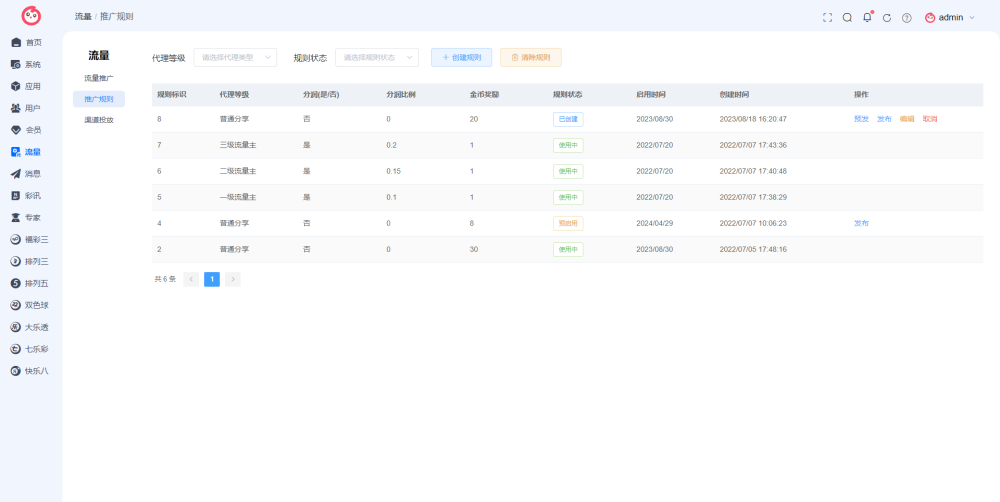
Task: Open 双色球 in the sidebar
Action: pyautogui.click(x=31, y=305)
